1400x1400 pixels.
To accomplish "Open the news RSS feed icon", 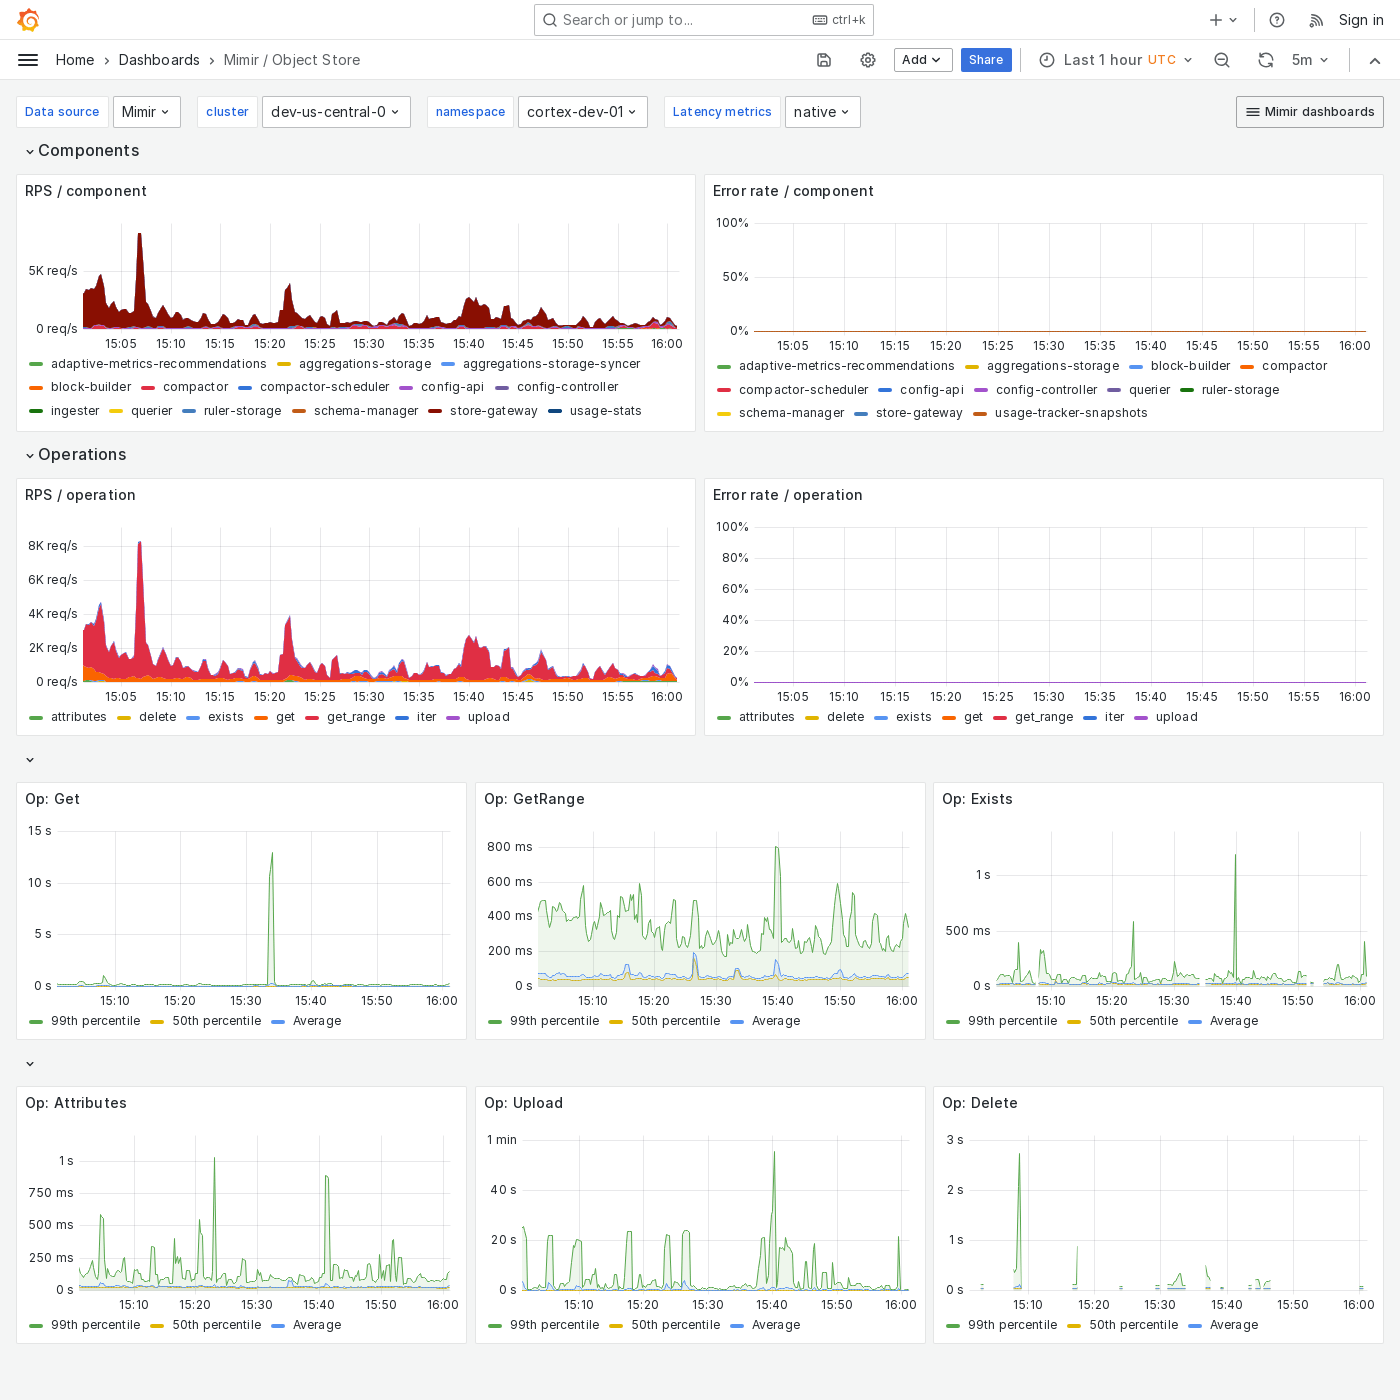I will point(1316,20).
